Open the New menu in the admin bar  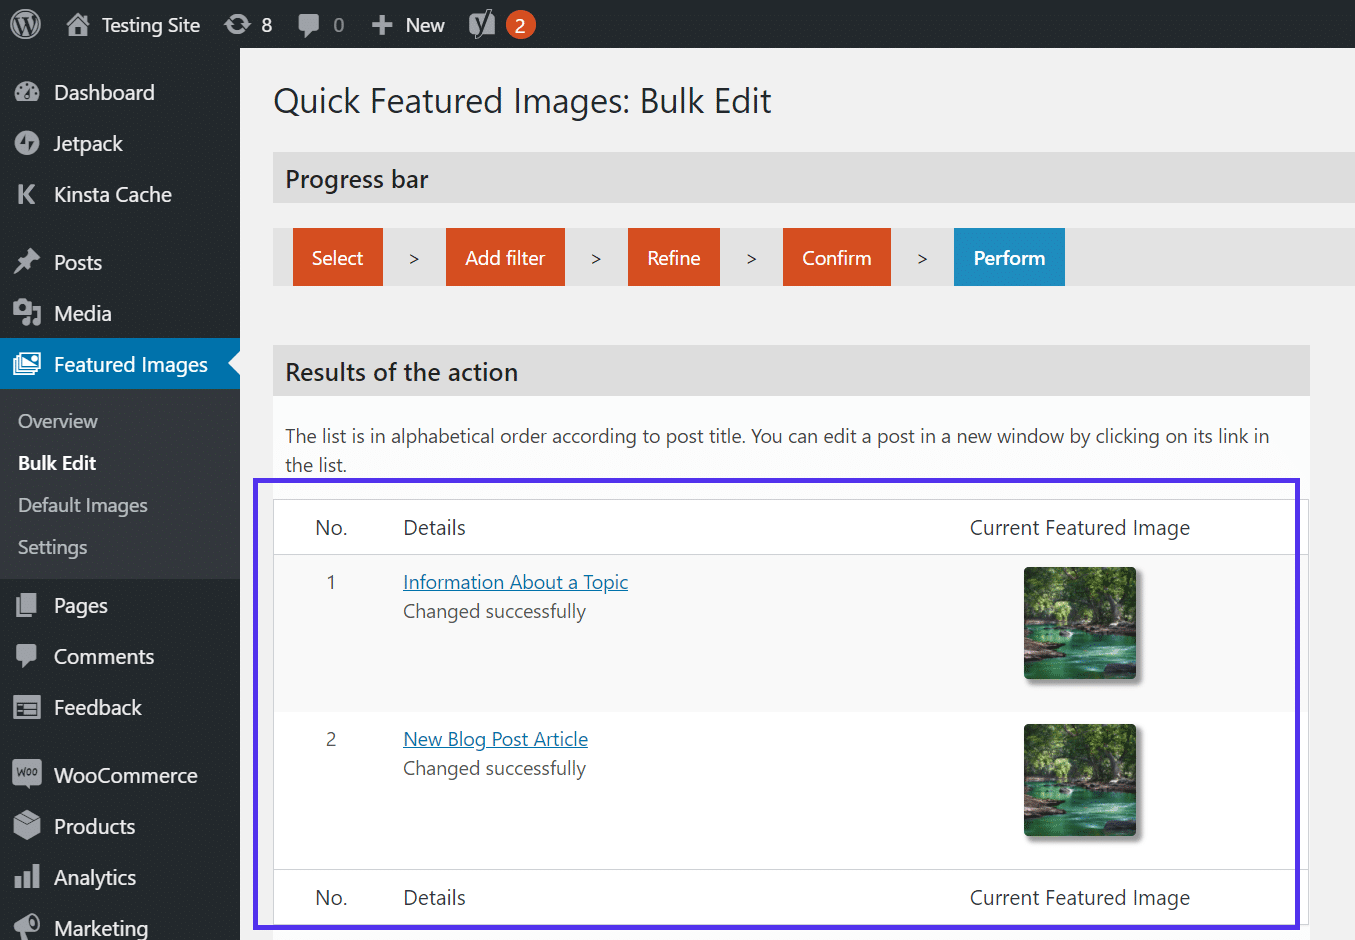click(x=406, y=24)
